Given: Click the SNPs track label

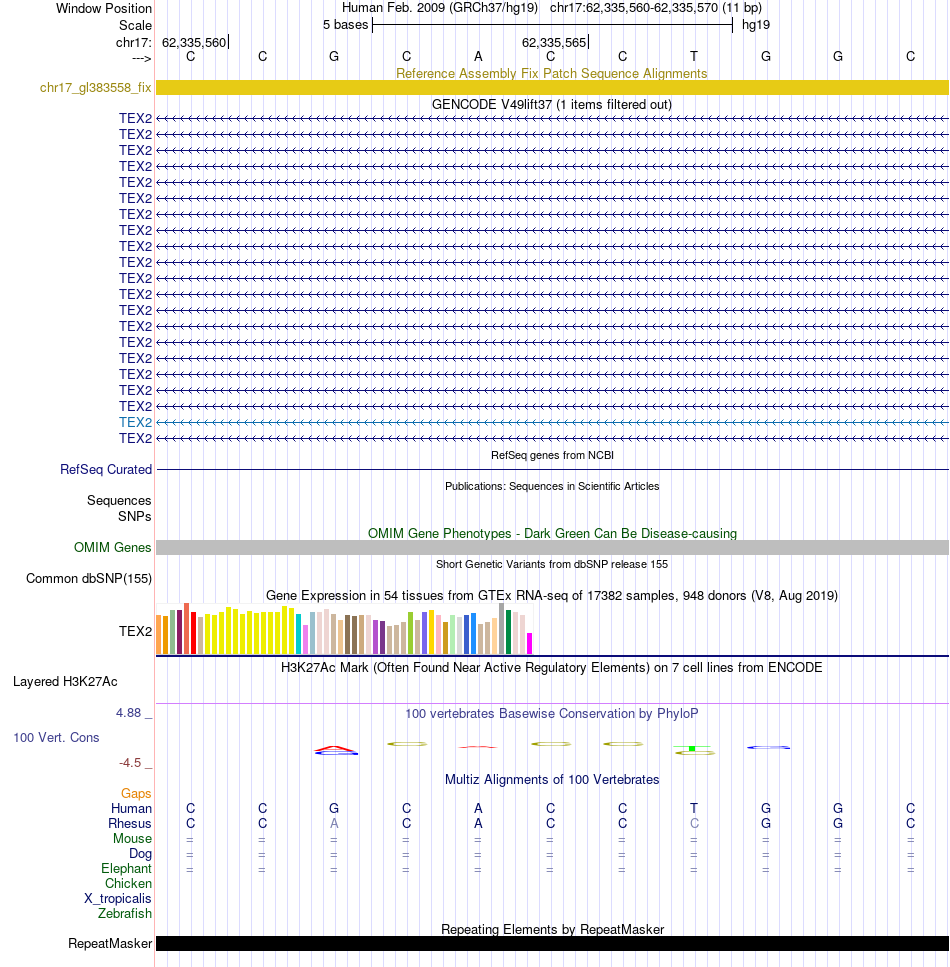Looking at the screenshot, I should (134, 516).
